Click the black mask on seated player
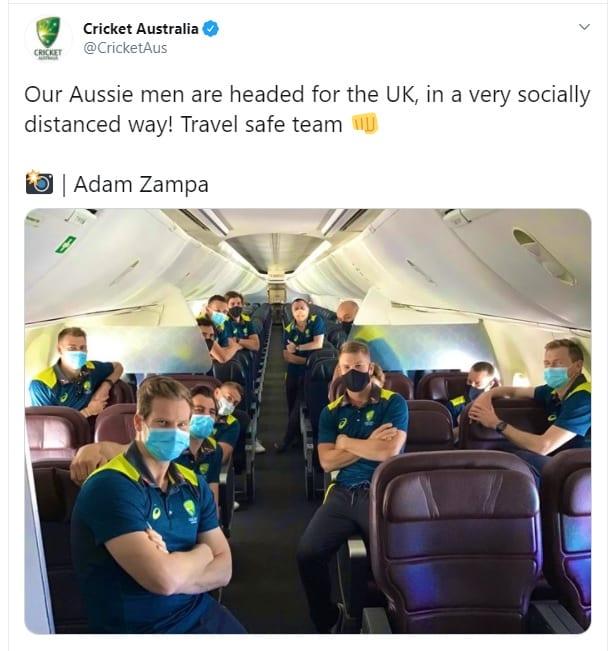Screen dimensions: 610x651 pos(356,380)
